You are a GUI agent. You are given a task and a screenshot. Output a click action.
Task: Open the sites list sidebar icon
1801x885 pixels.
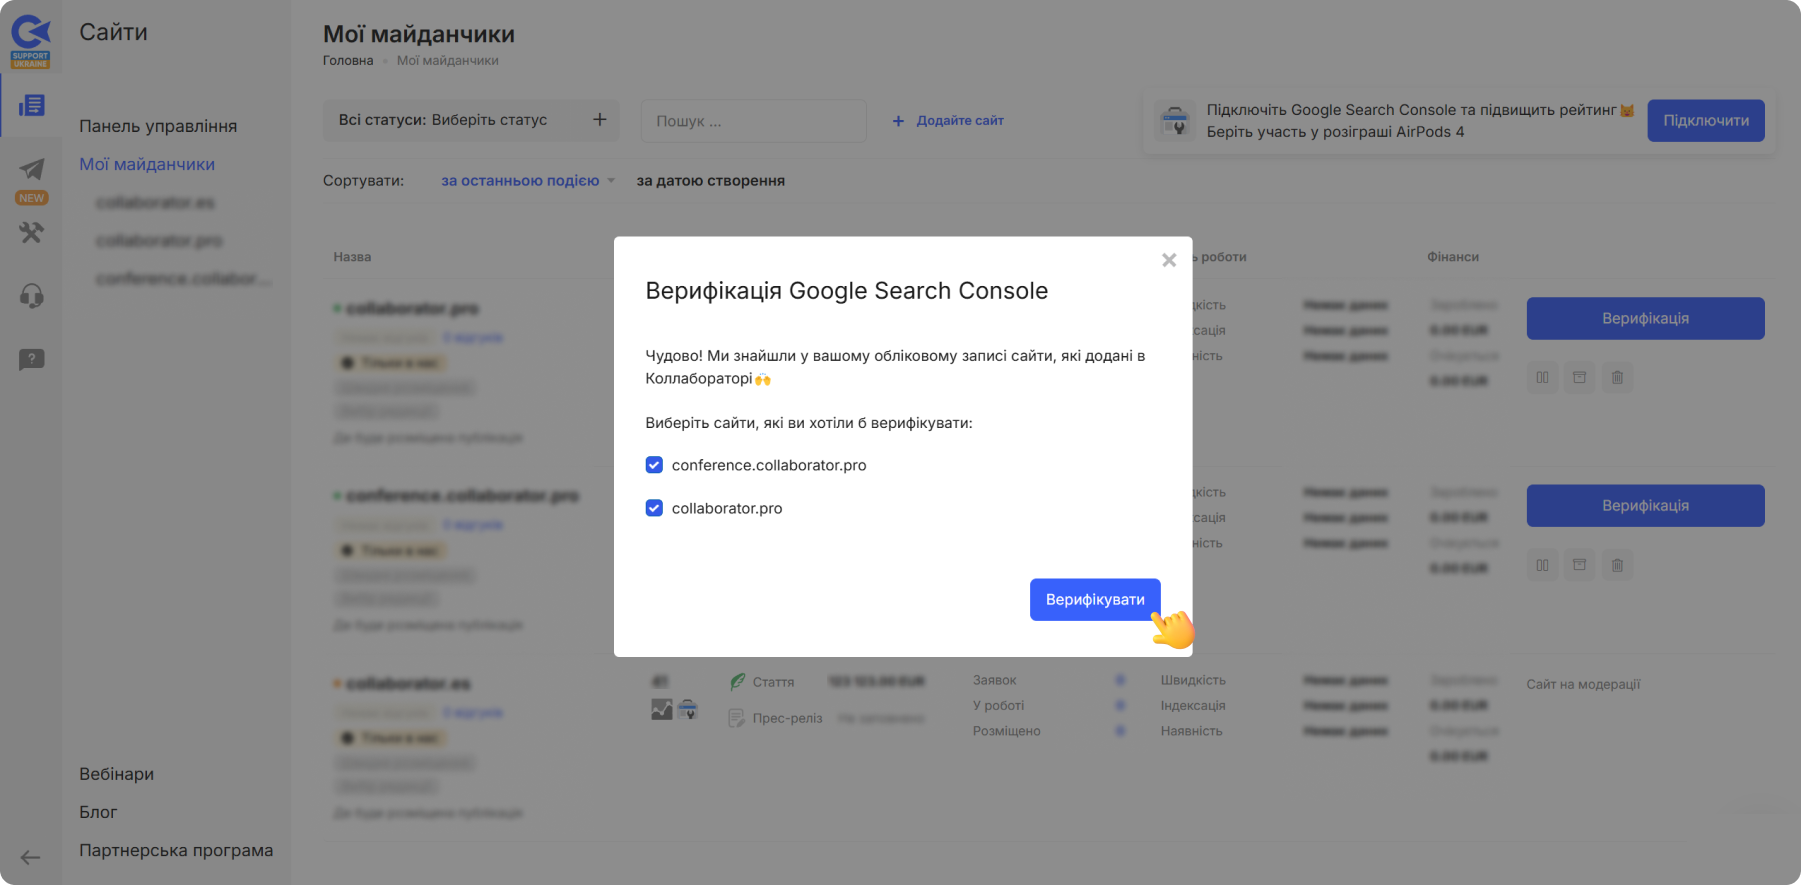tap(31, 105)
